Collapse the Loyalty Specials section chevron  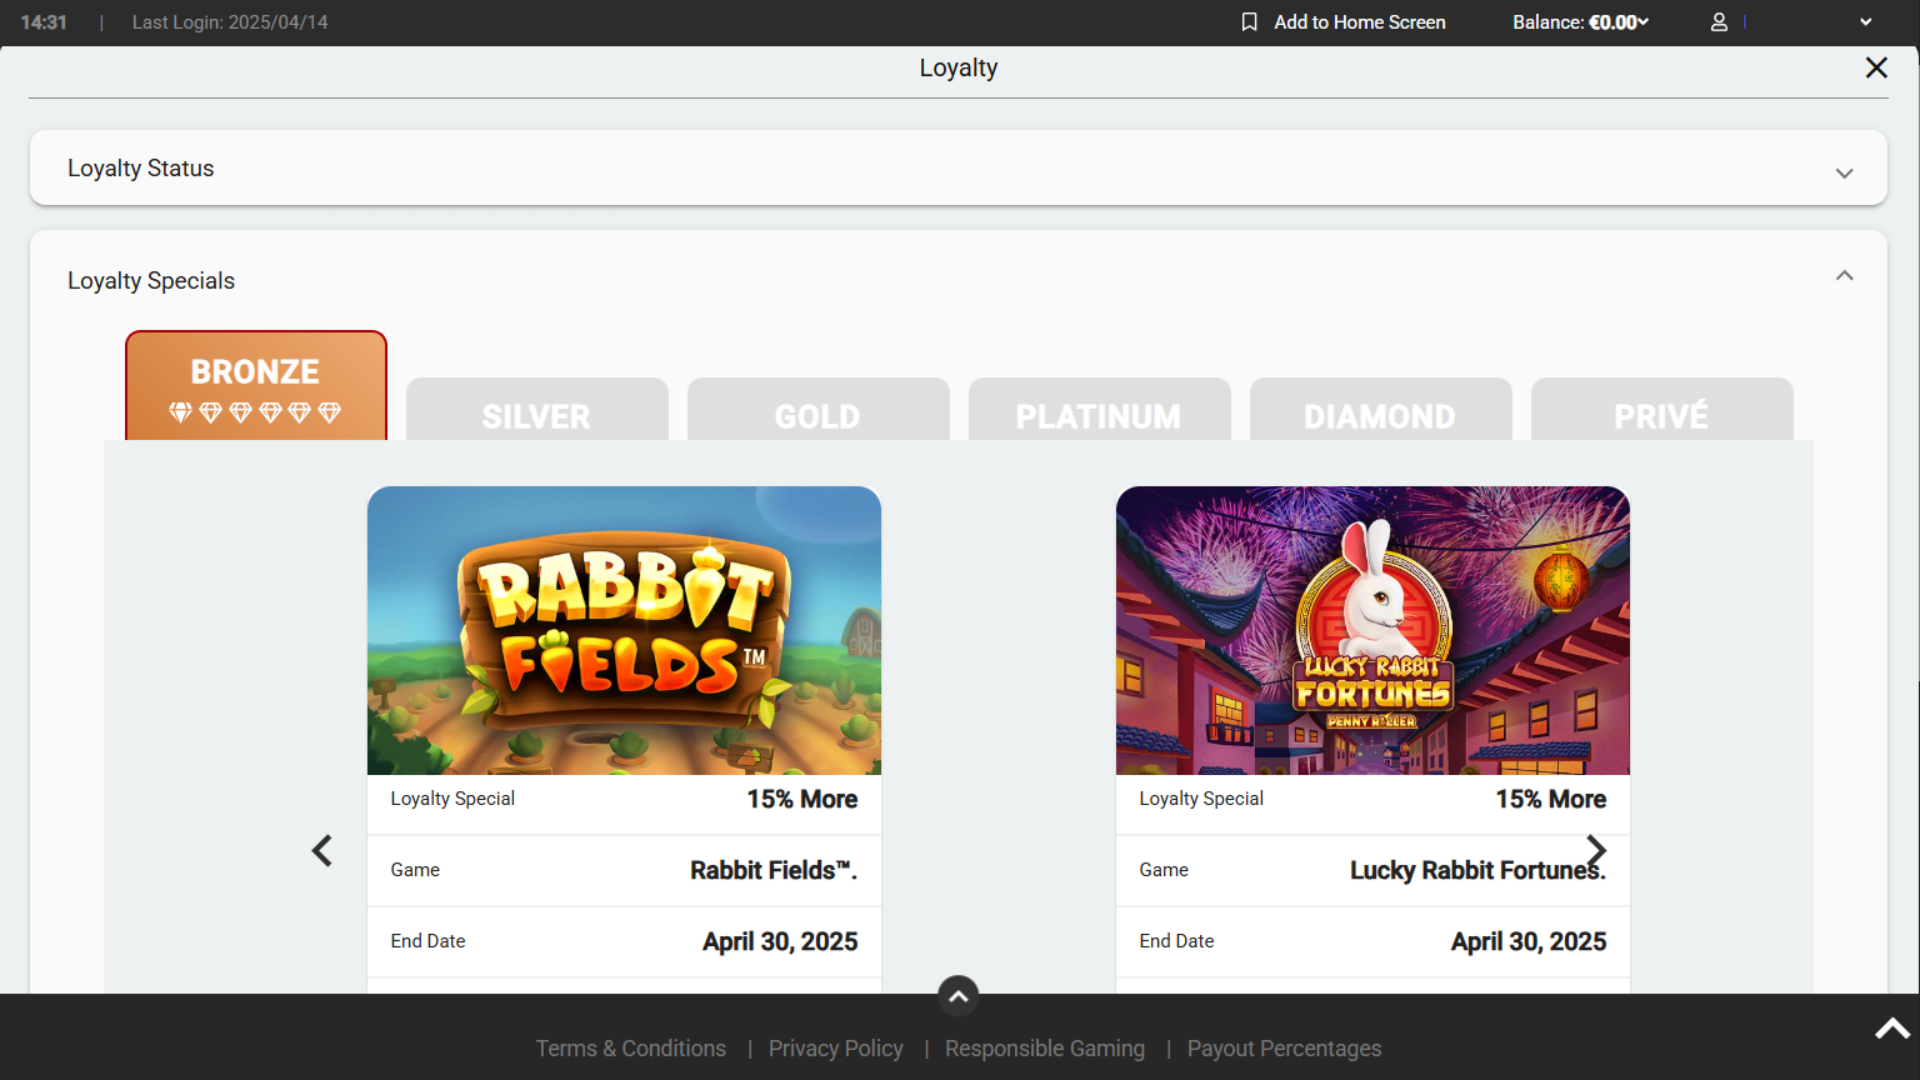coord(1844,275)
